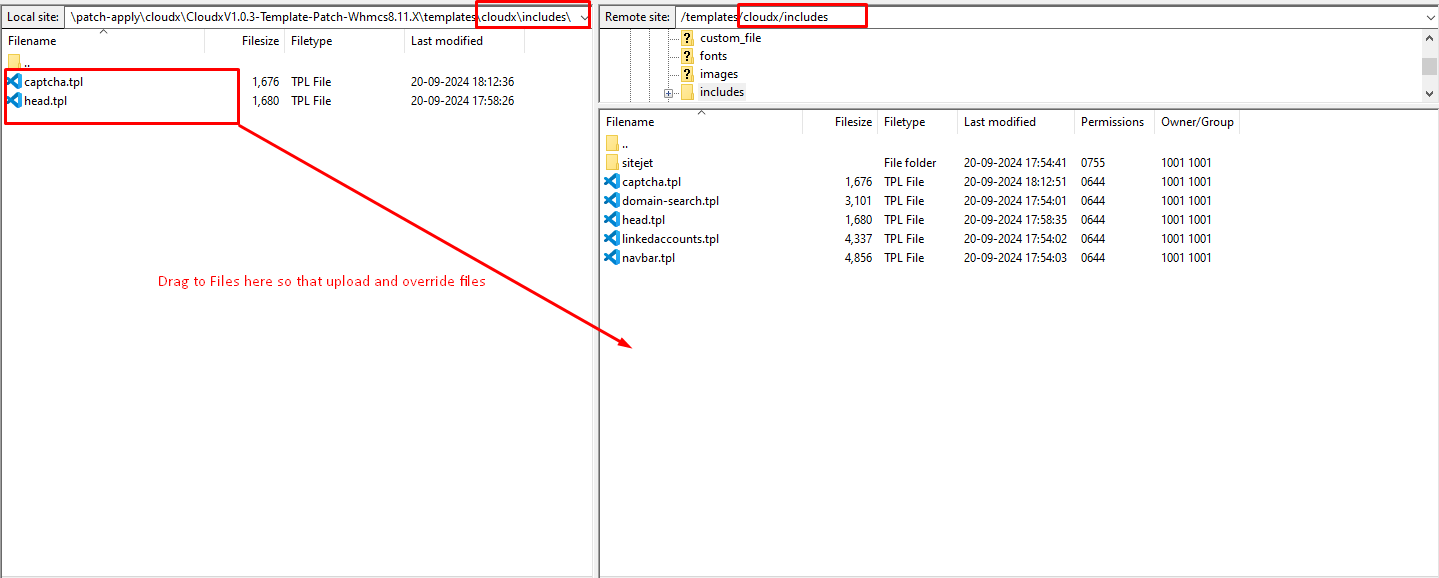Select local captcha.tpl file icon

(x=14, y=81)
